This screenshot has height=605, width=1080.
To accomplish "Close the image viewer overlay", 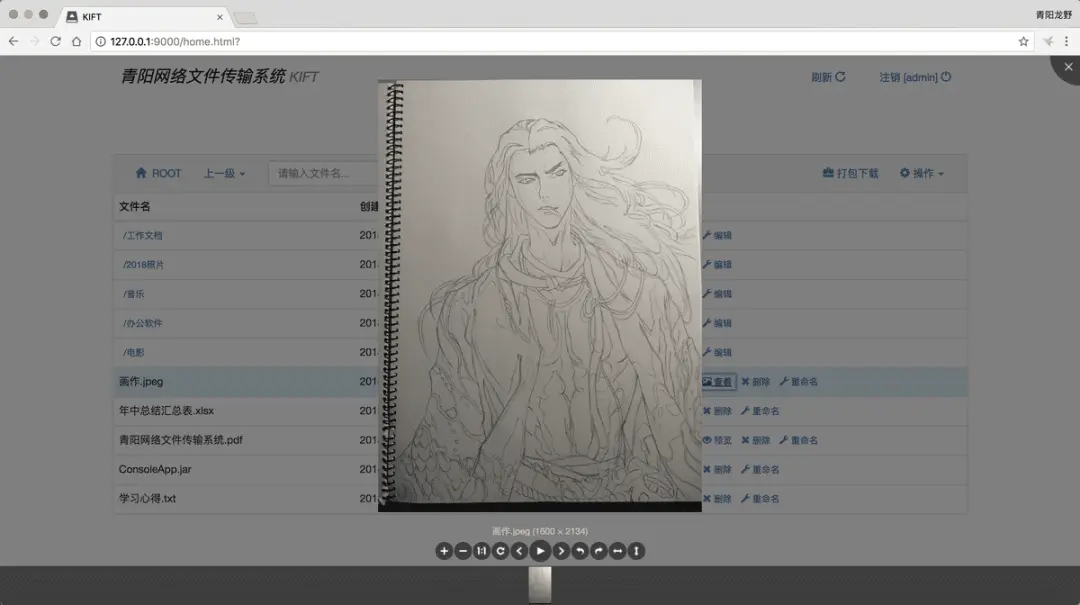I will pyautogui.click(x=1068, y=67).
